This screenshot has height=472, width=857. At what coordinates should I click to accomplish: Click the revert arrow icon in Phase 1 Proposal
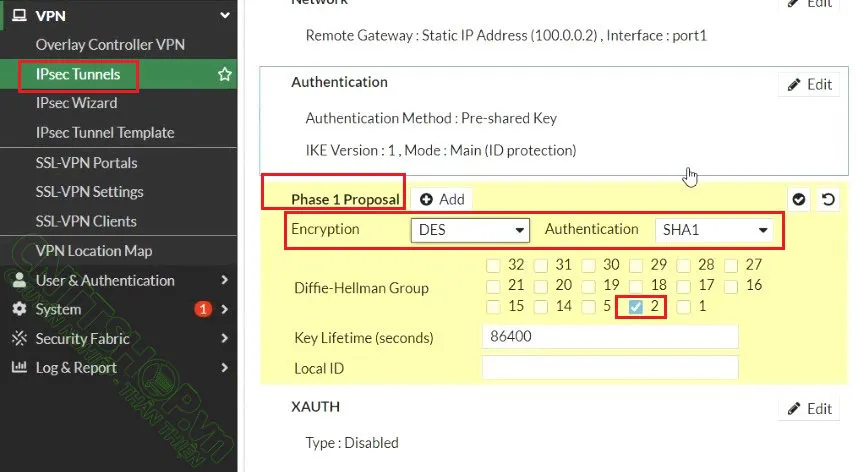tap(828, 199)
